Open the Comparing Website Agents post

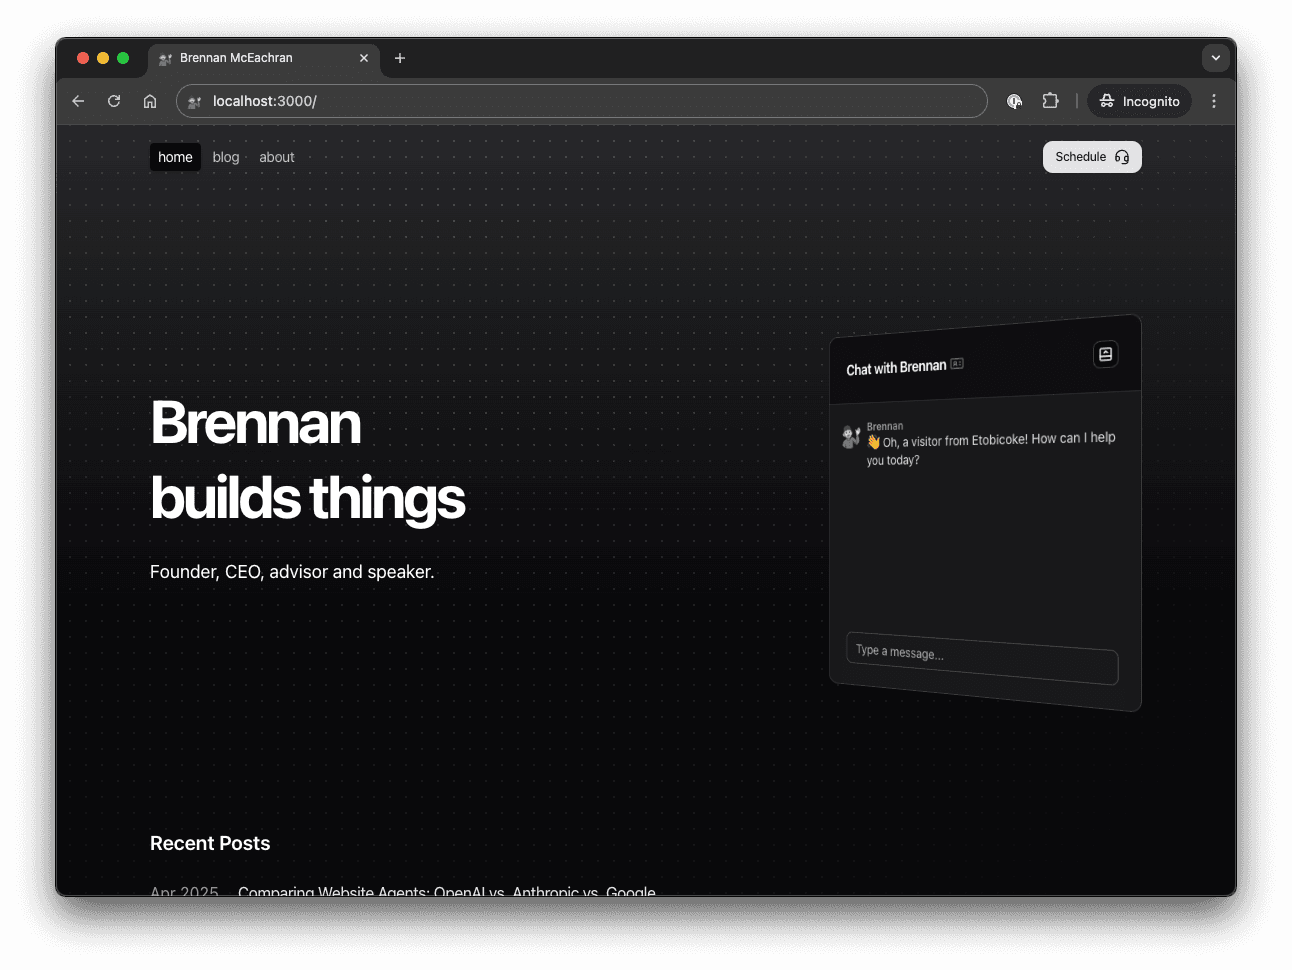(446, 889)
